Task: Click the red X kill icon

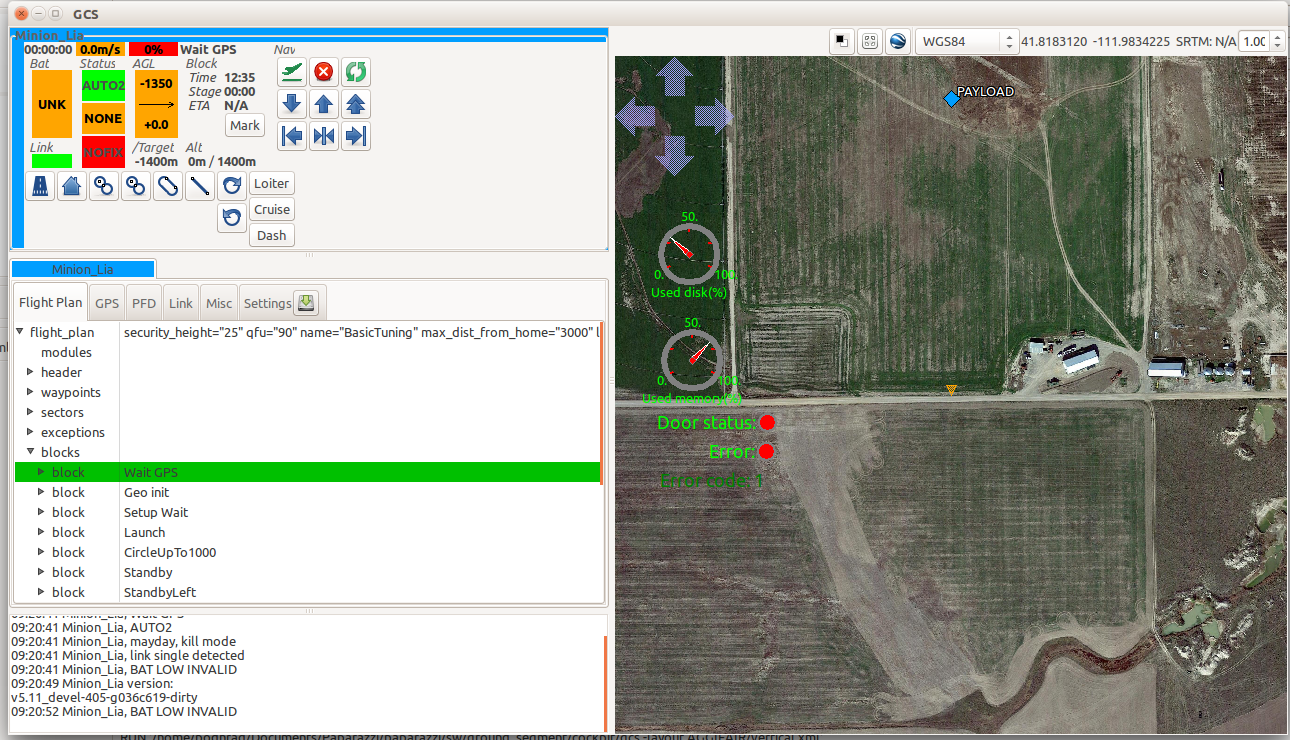Action: 323,72
